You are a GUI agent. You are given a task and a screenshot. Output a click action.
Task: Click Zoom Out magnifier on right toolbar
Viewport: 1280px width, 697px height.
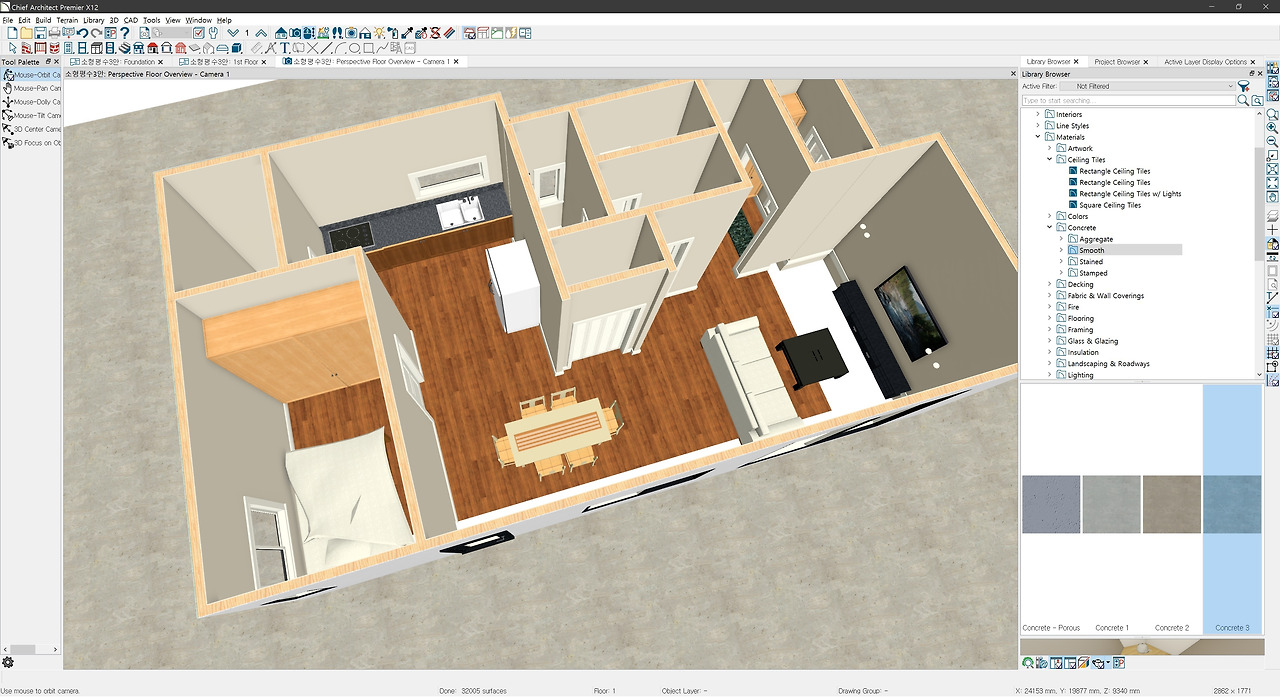coord(1272,141)
